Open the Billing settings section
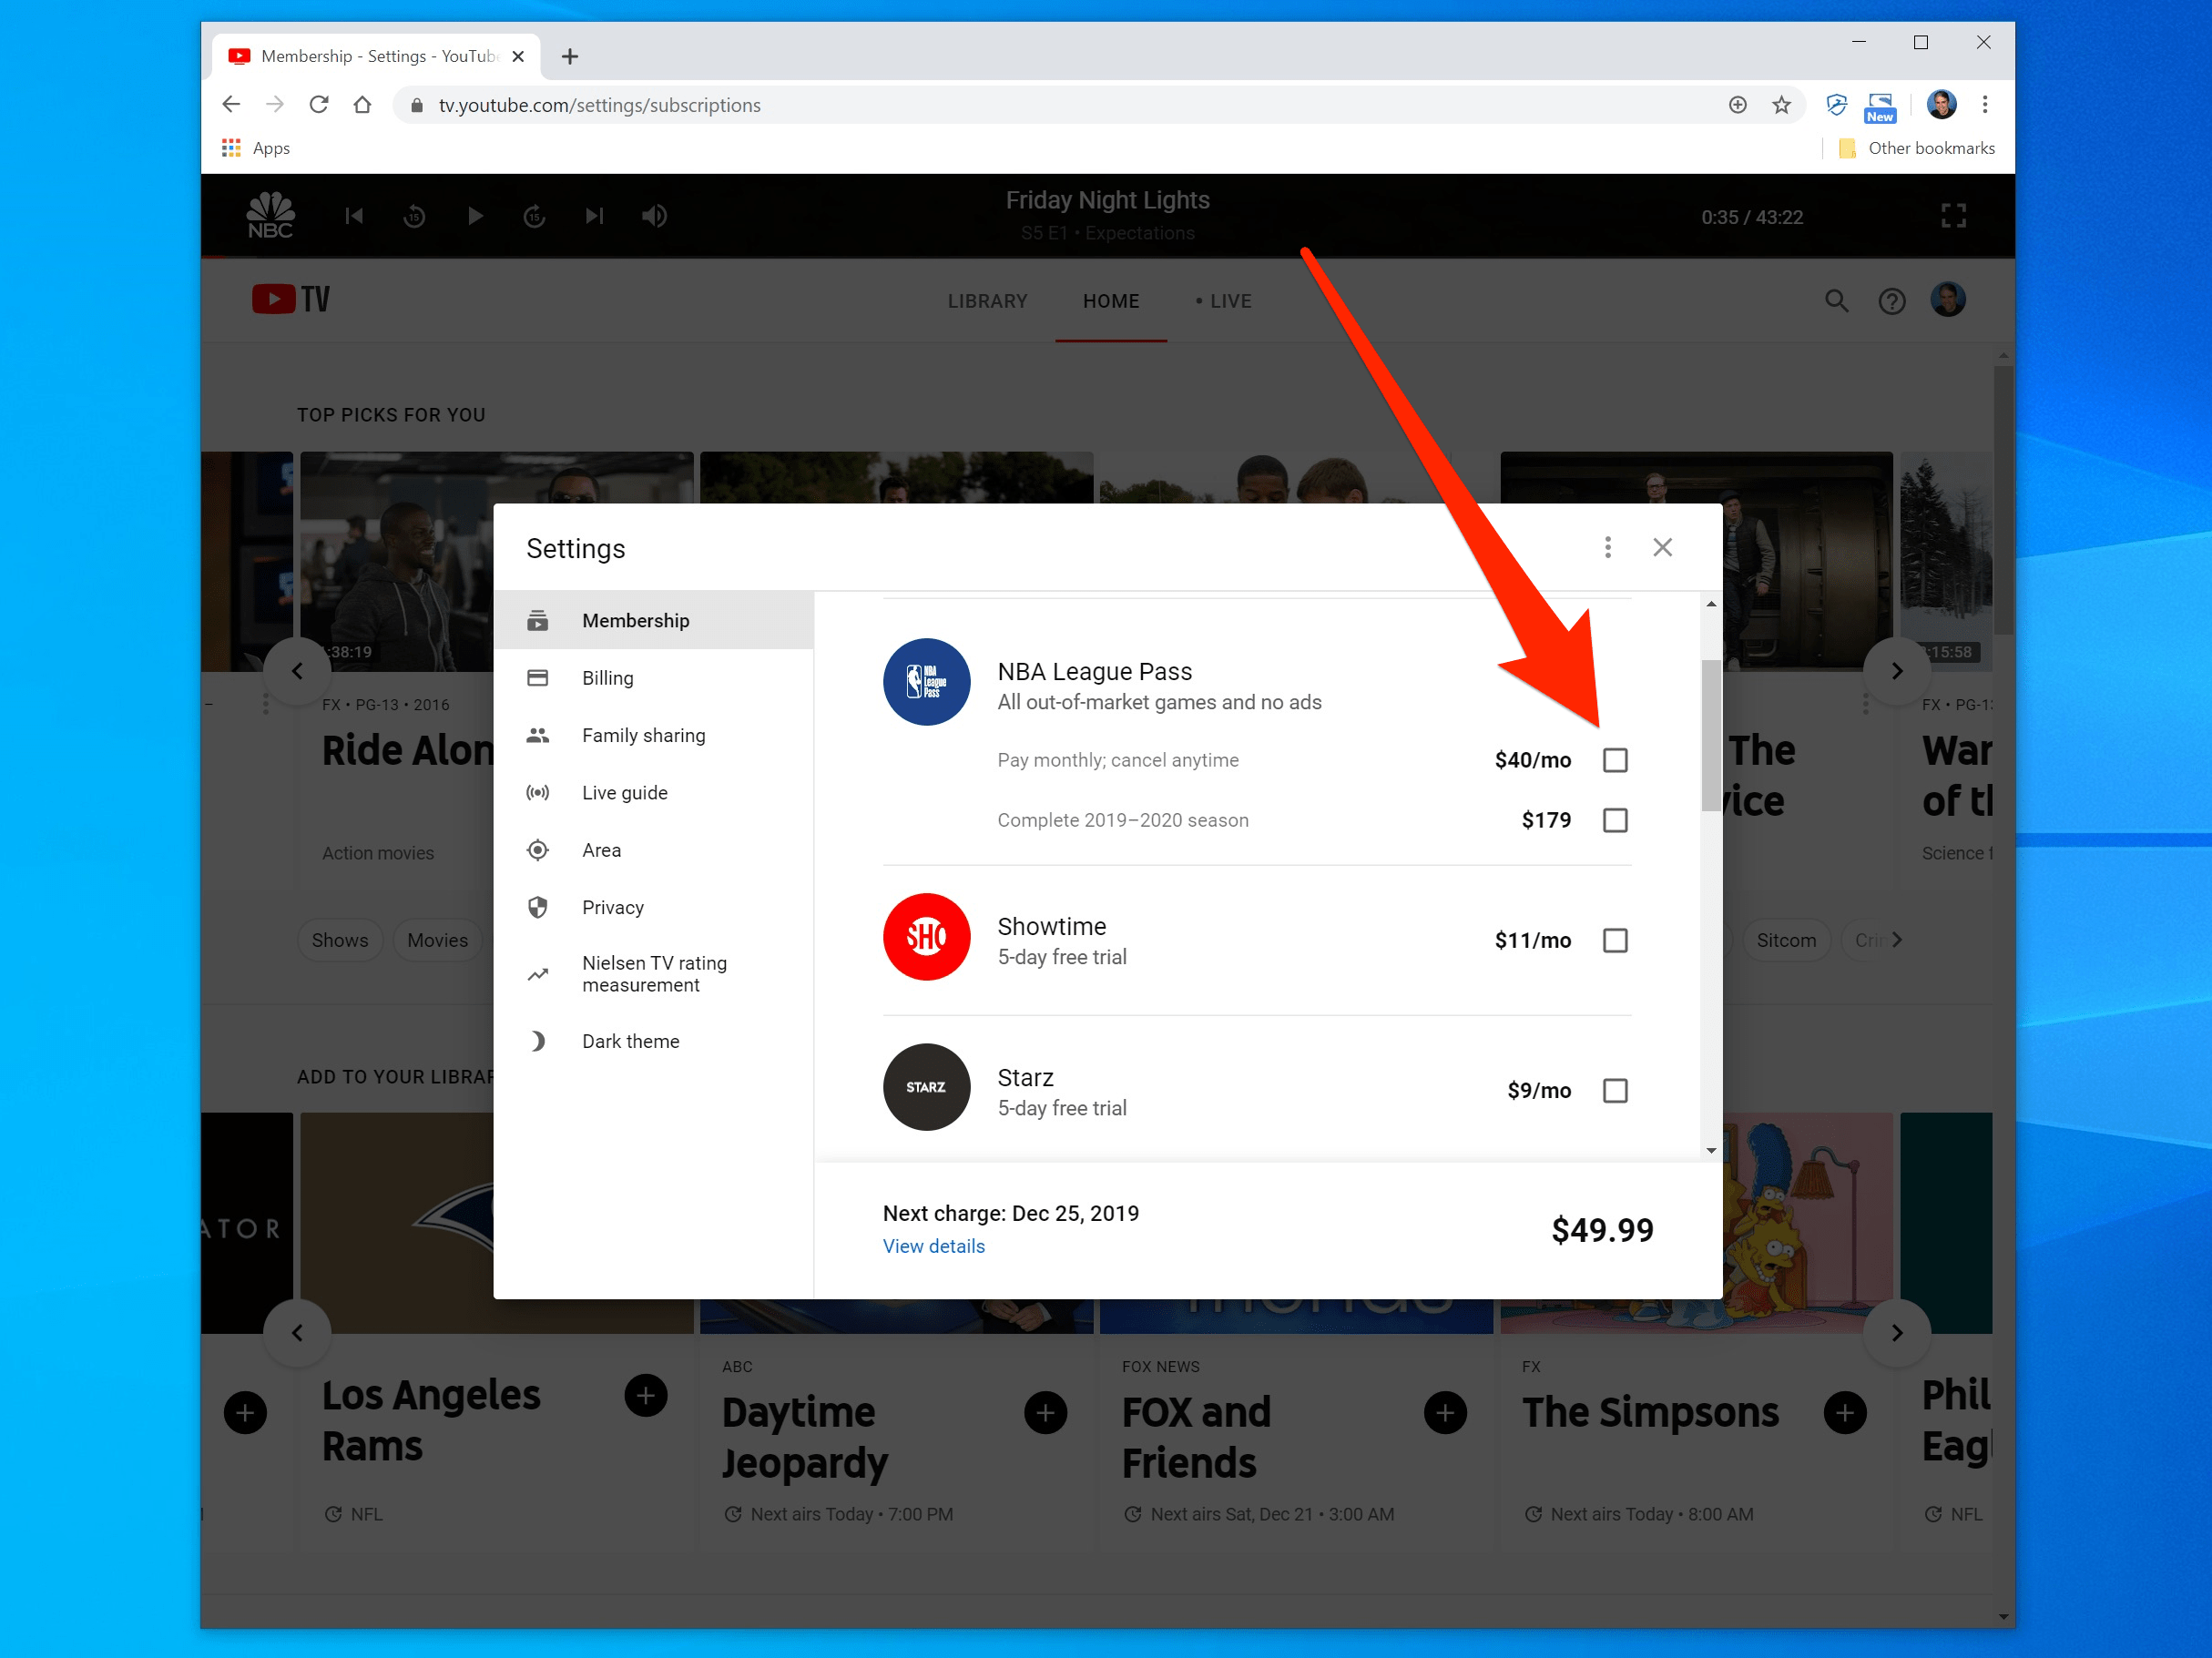 607,678
